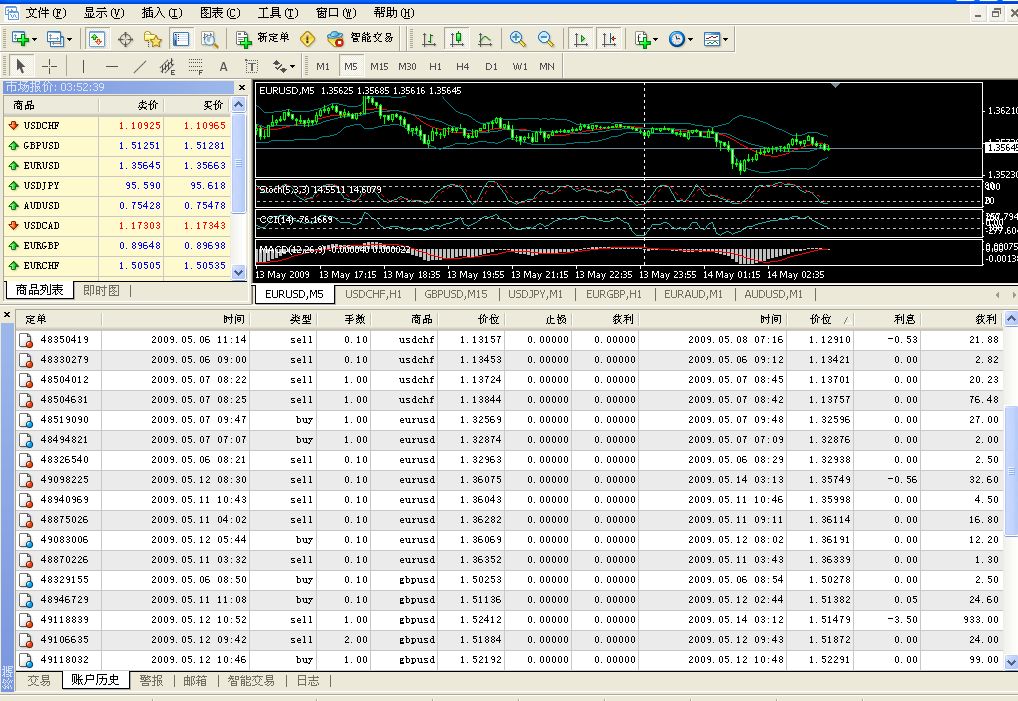Switch chart to candlestick style

[x=457, y=39]
